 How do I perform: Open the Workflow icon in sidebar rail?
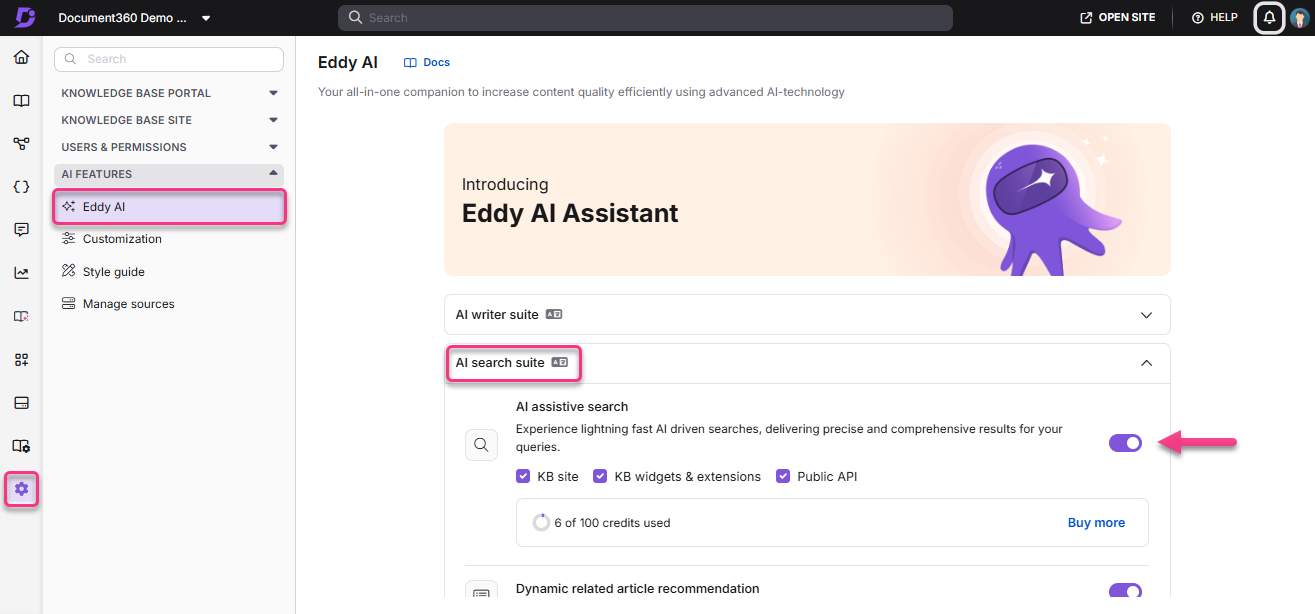(21, 143)
